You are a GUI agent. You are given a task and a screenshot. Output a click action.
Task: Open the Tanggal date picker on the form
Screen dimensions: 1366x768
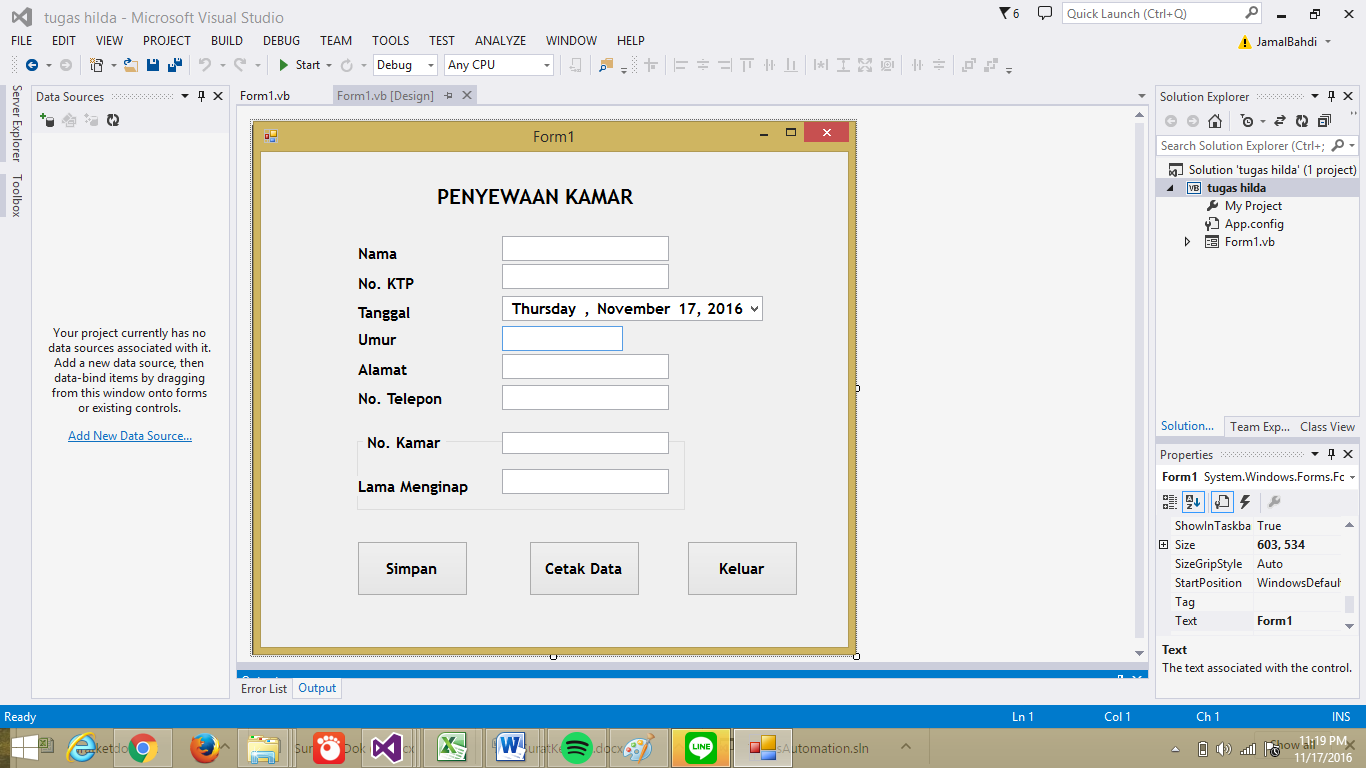(753, 308)
